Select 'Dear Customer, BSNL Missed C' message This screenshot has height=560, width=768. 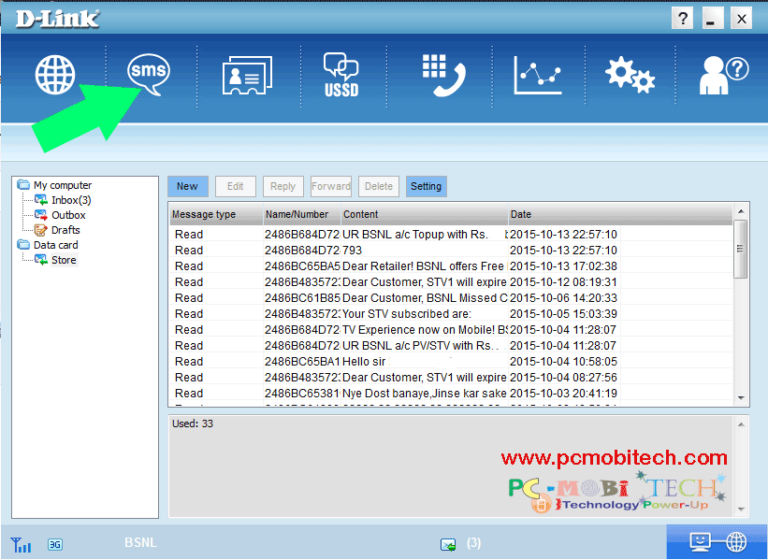point(451,298)
